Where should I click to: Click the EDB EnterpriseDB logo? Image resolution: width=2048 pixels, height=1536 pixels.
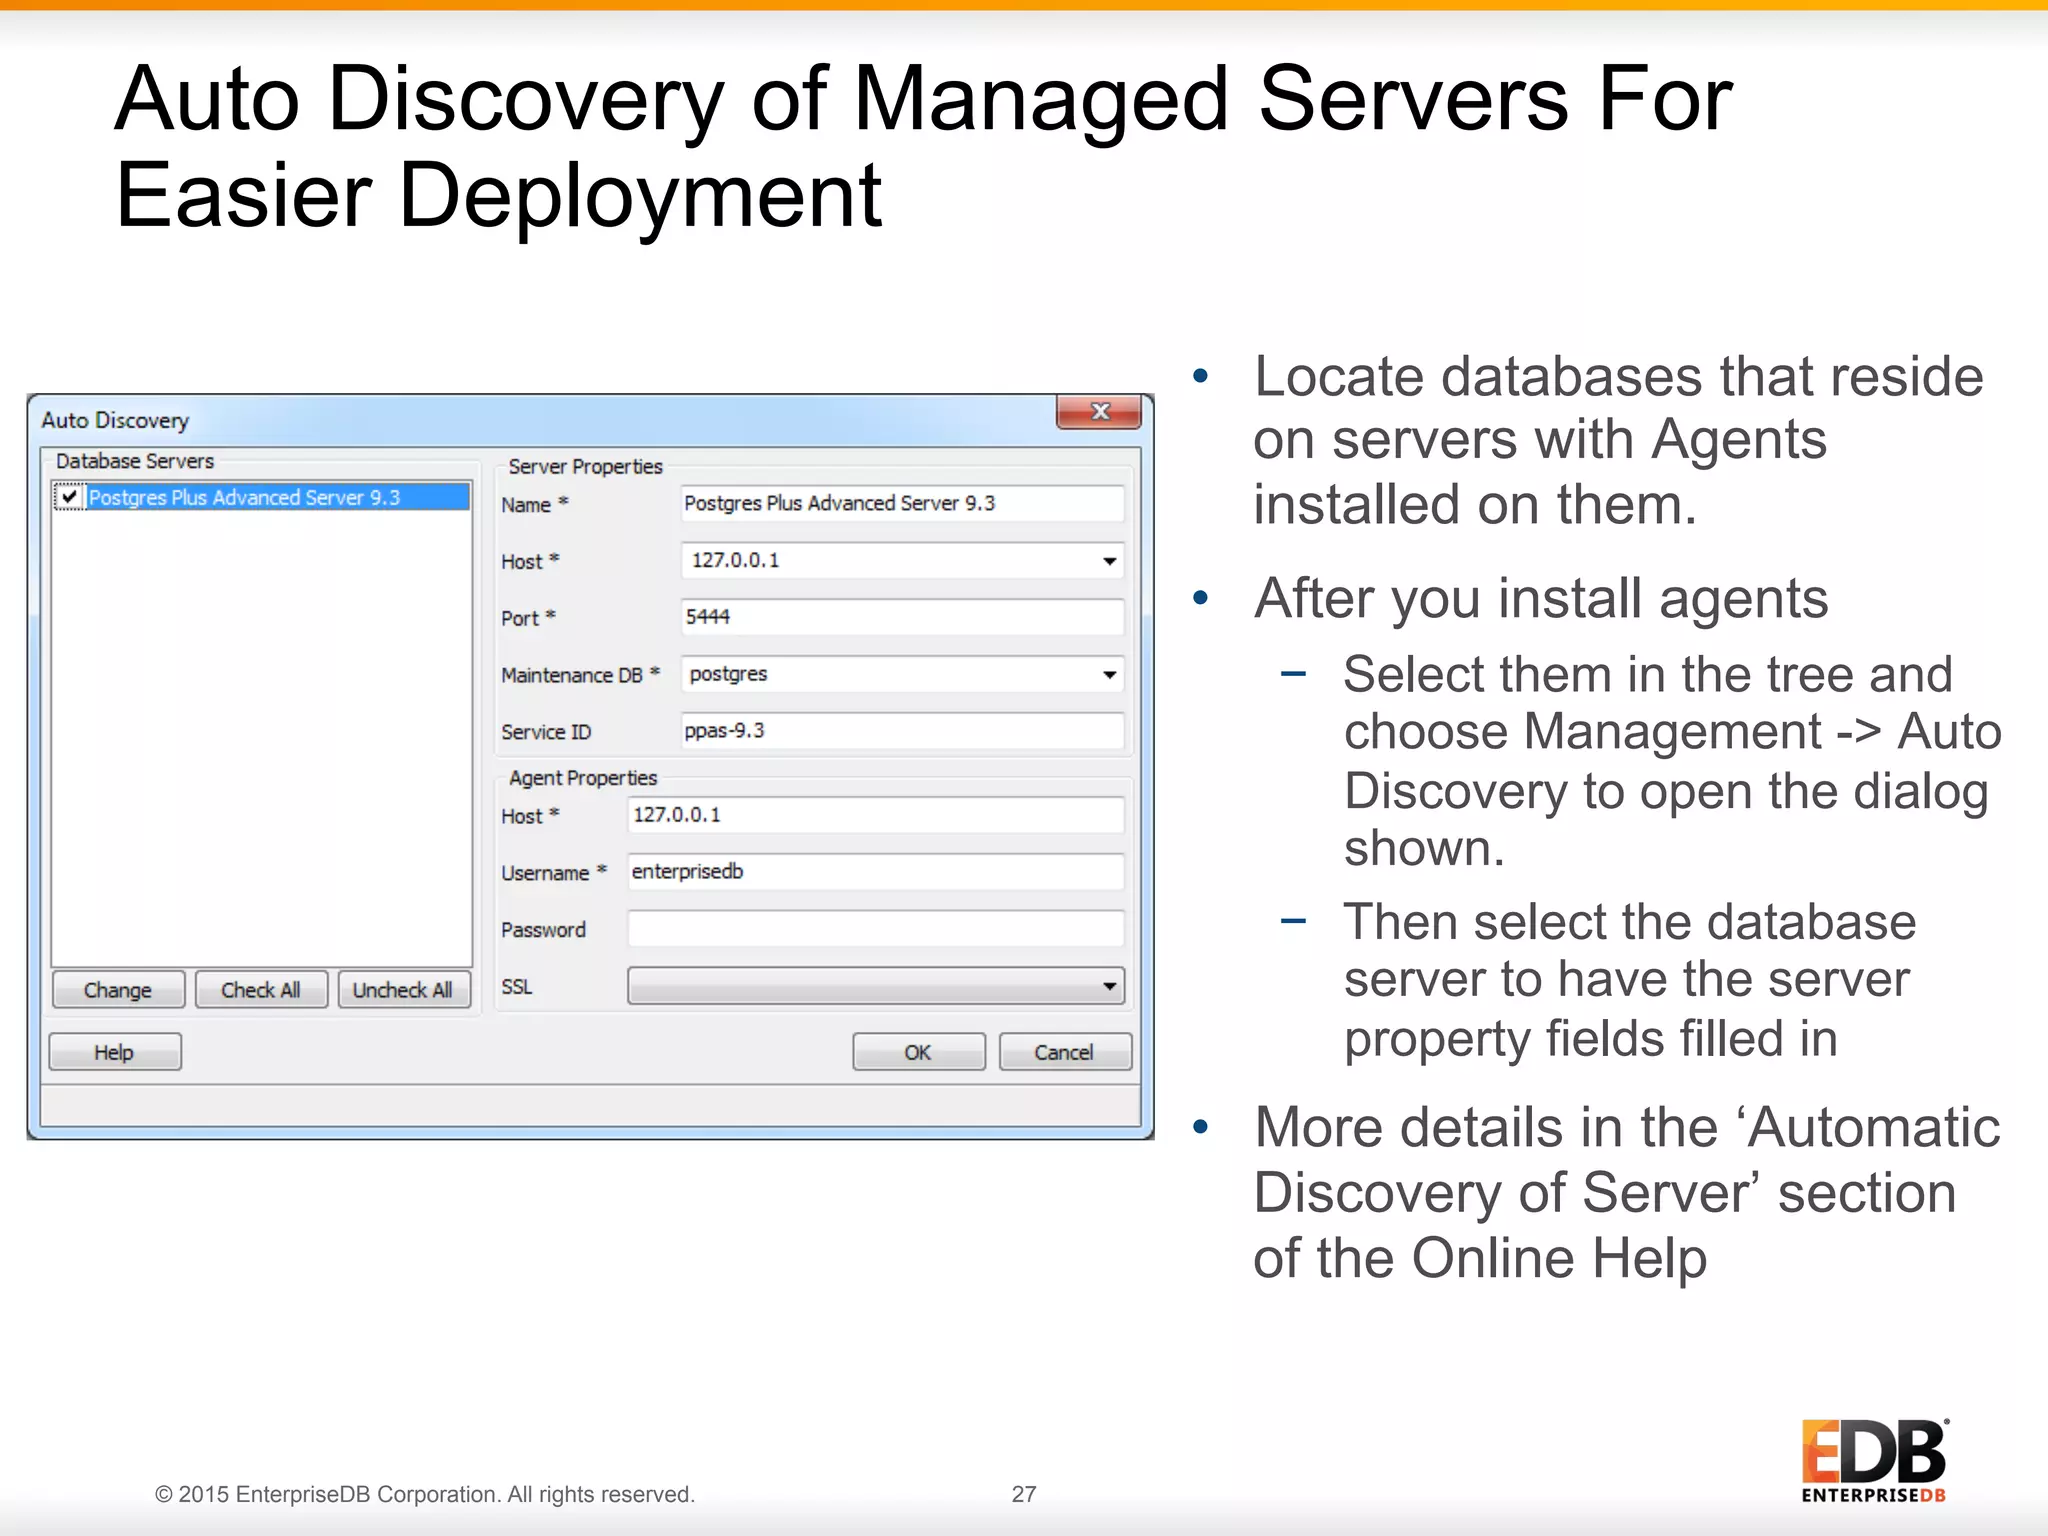[x=1874, y=1460]
